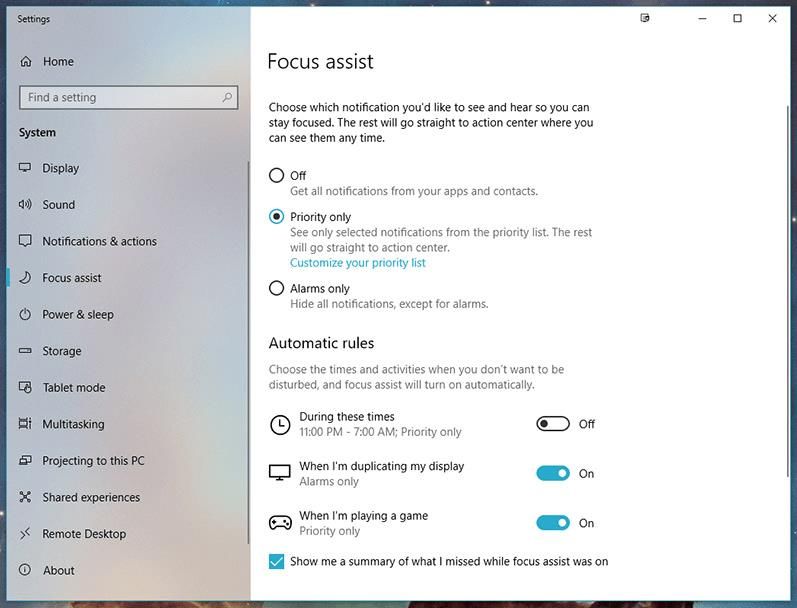This screenshot has width=797, height=608.
Task: Click the Display monitor icon
Action: click(x=25, y=167)
